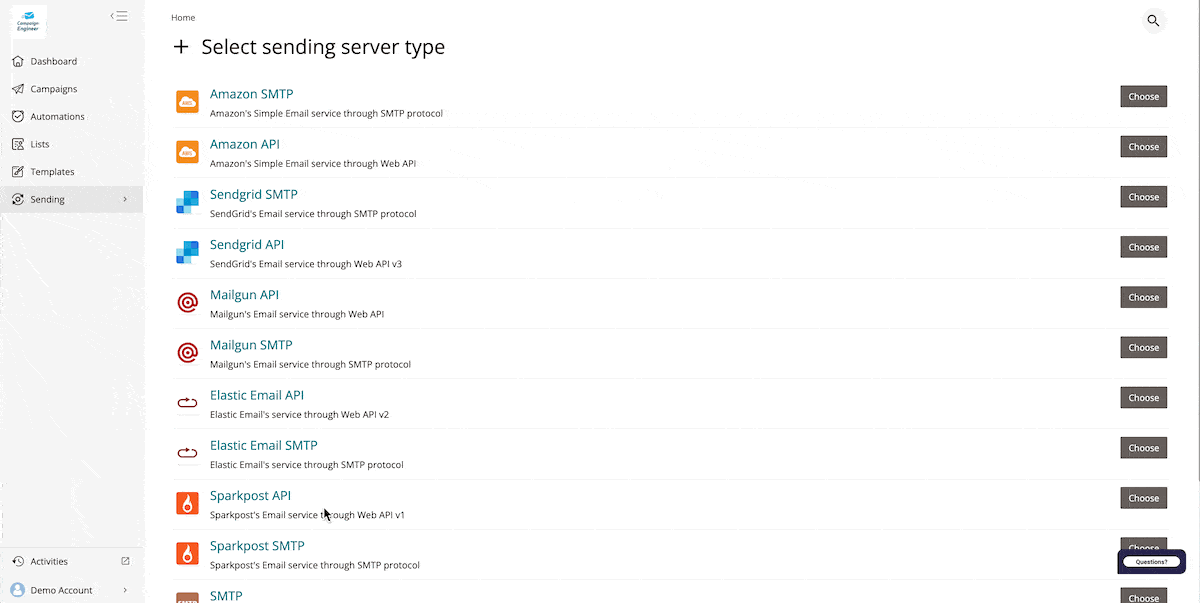Click the Mailgun API red at-sign icon

coord(187,302)
